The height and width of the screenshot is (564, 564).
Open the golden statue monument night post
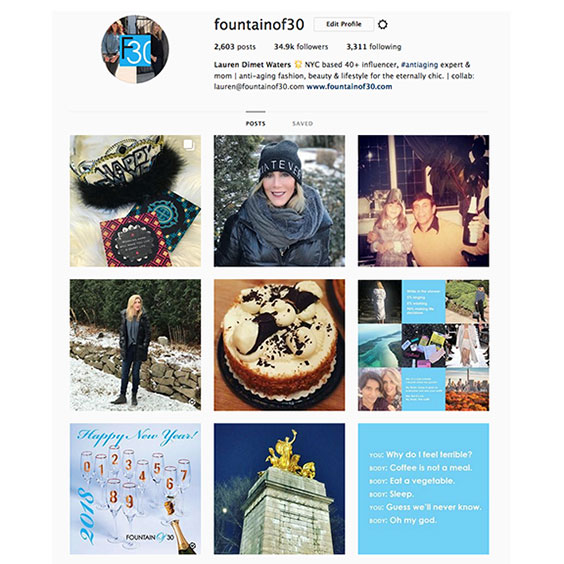click(x=279, y=489)
